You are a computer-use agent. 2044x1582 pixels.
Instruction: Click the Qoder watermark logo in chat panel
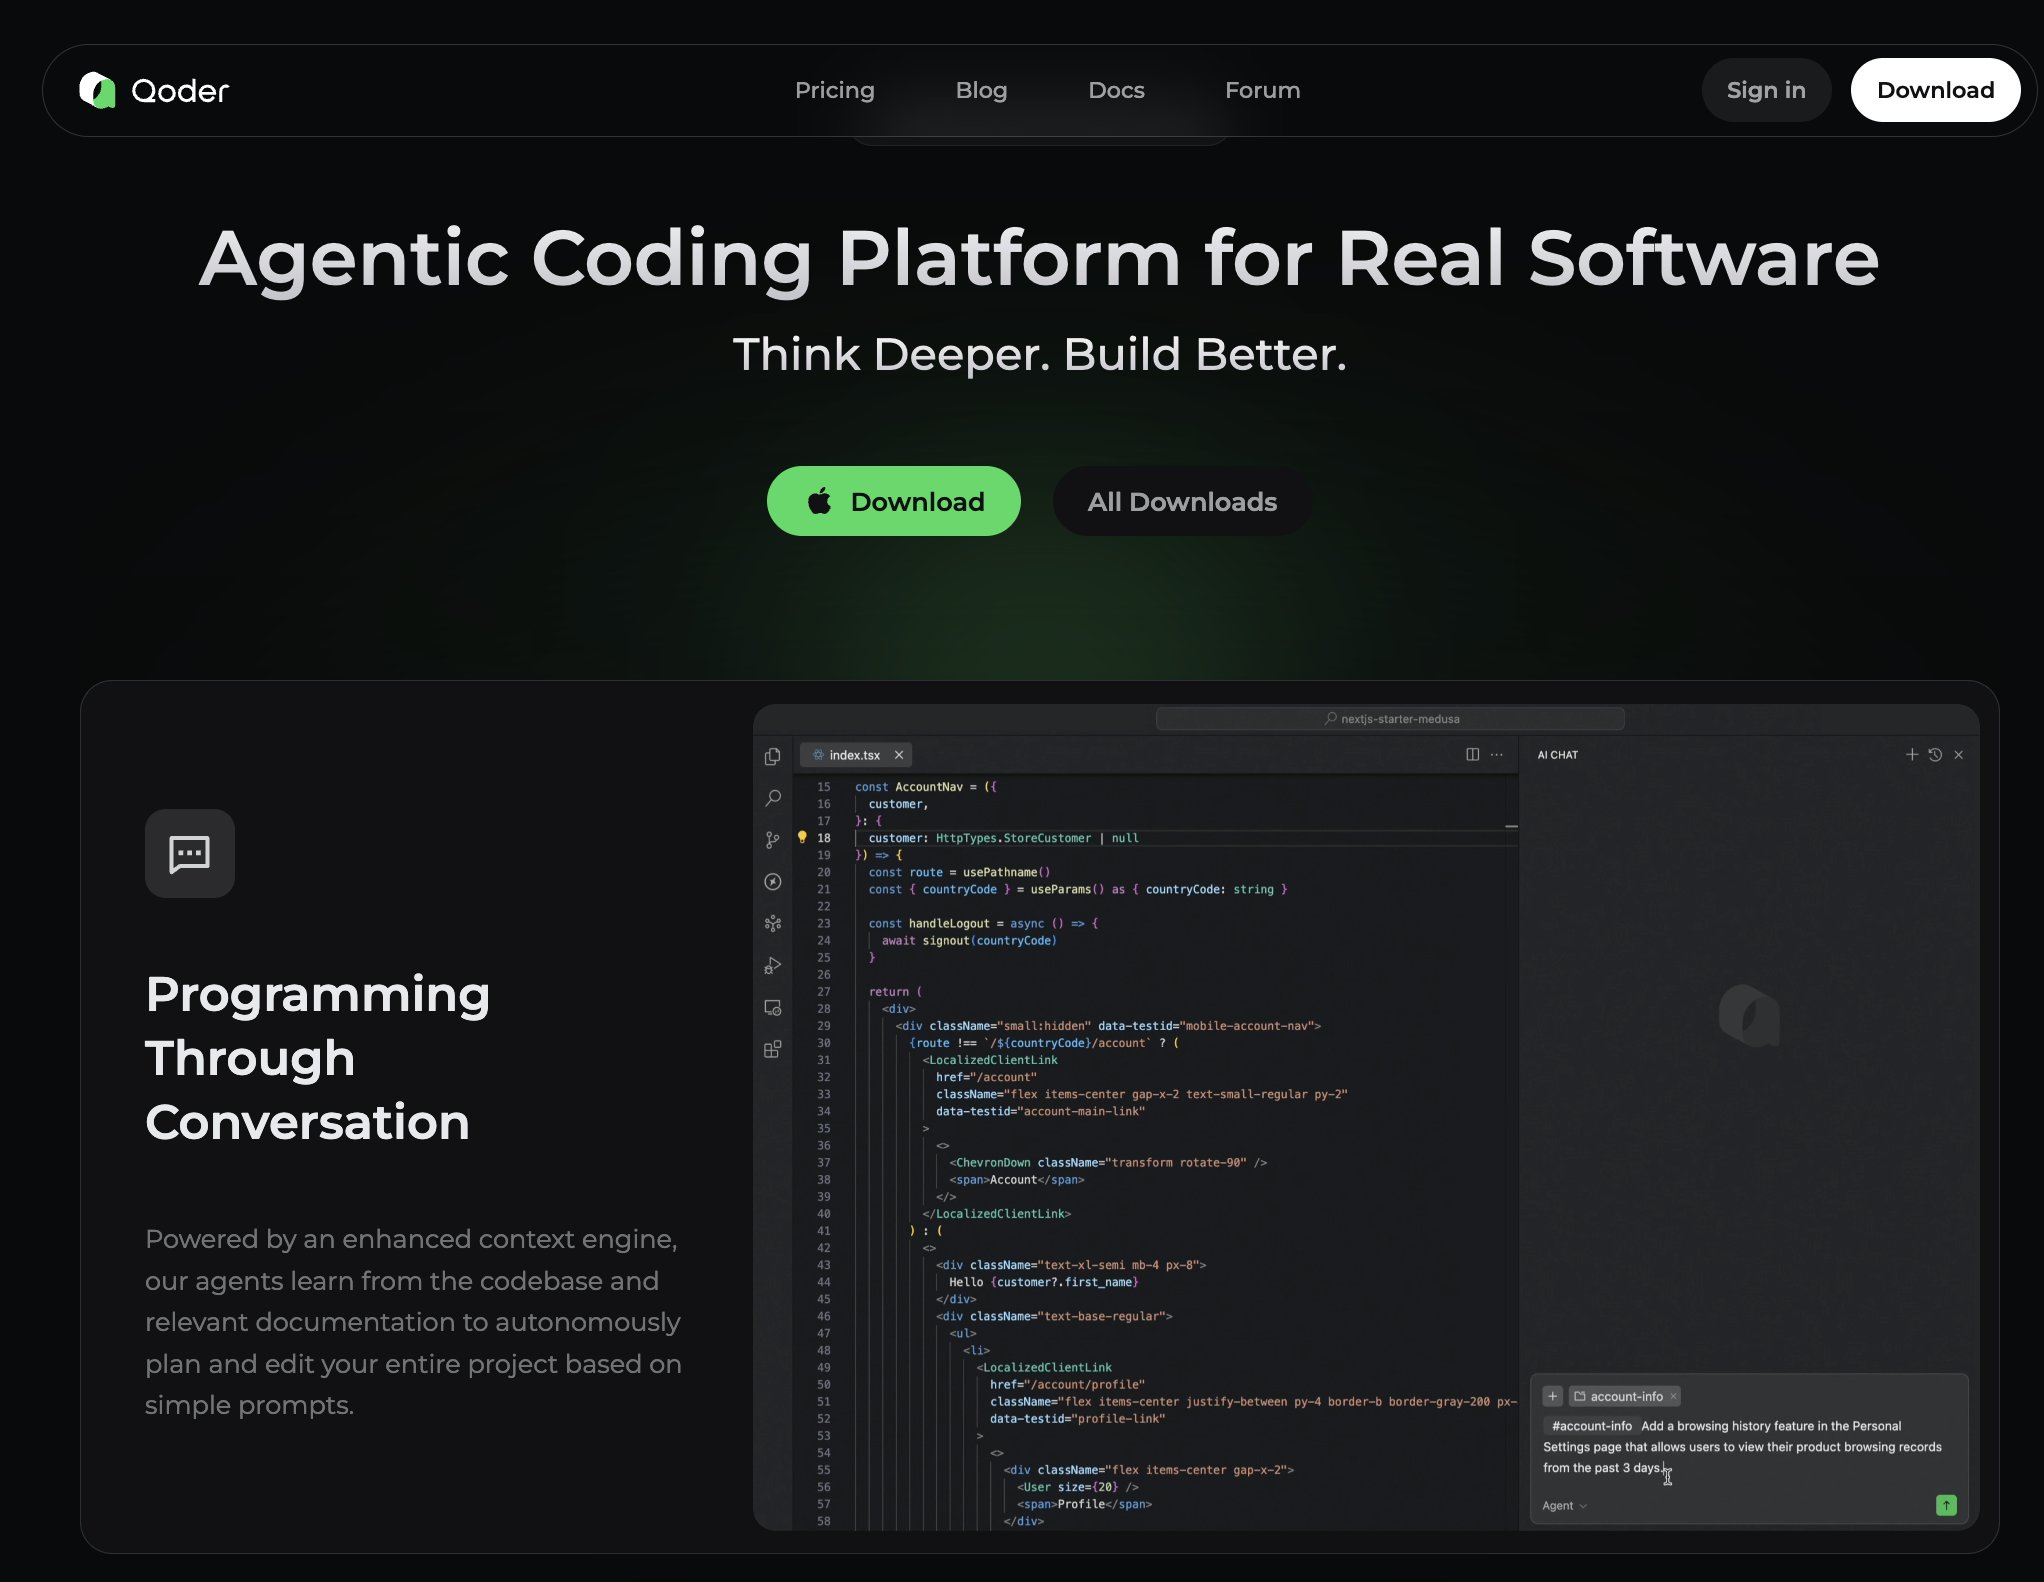coord(1749,1015)
